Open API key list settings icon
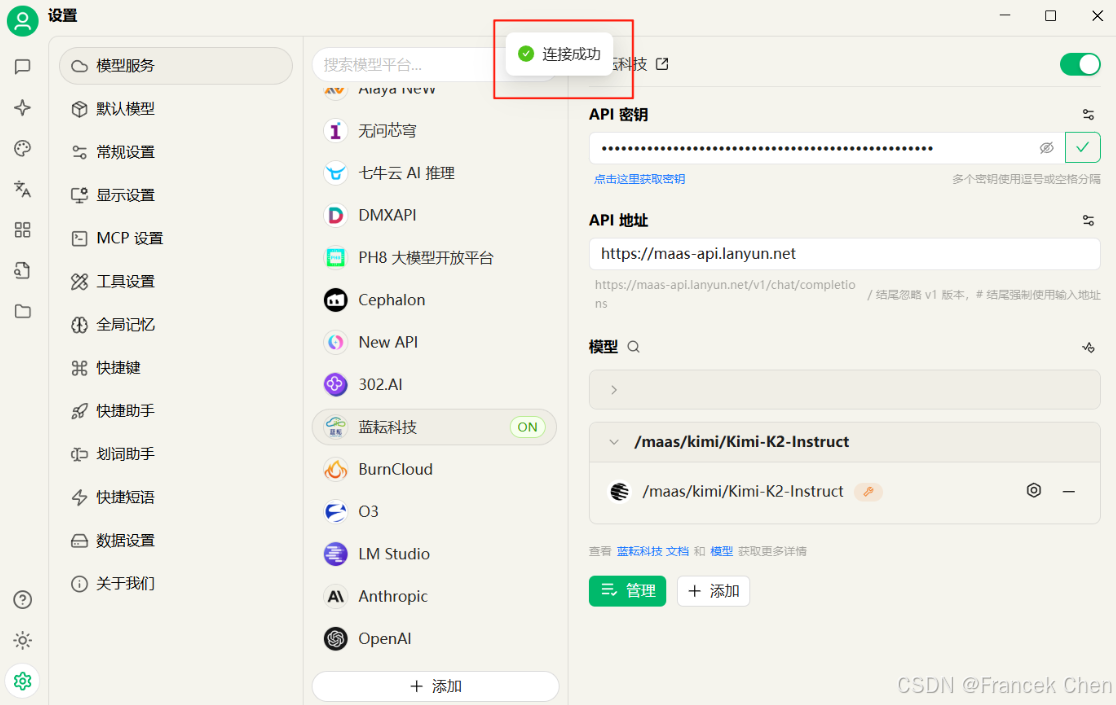This screenshot has width=1116, height=705. coord(1088,115)
